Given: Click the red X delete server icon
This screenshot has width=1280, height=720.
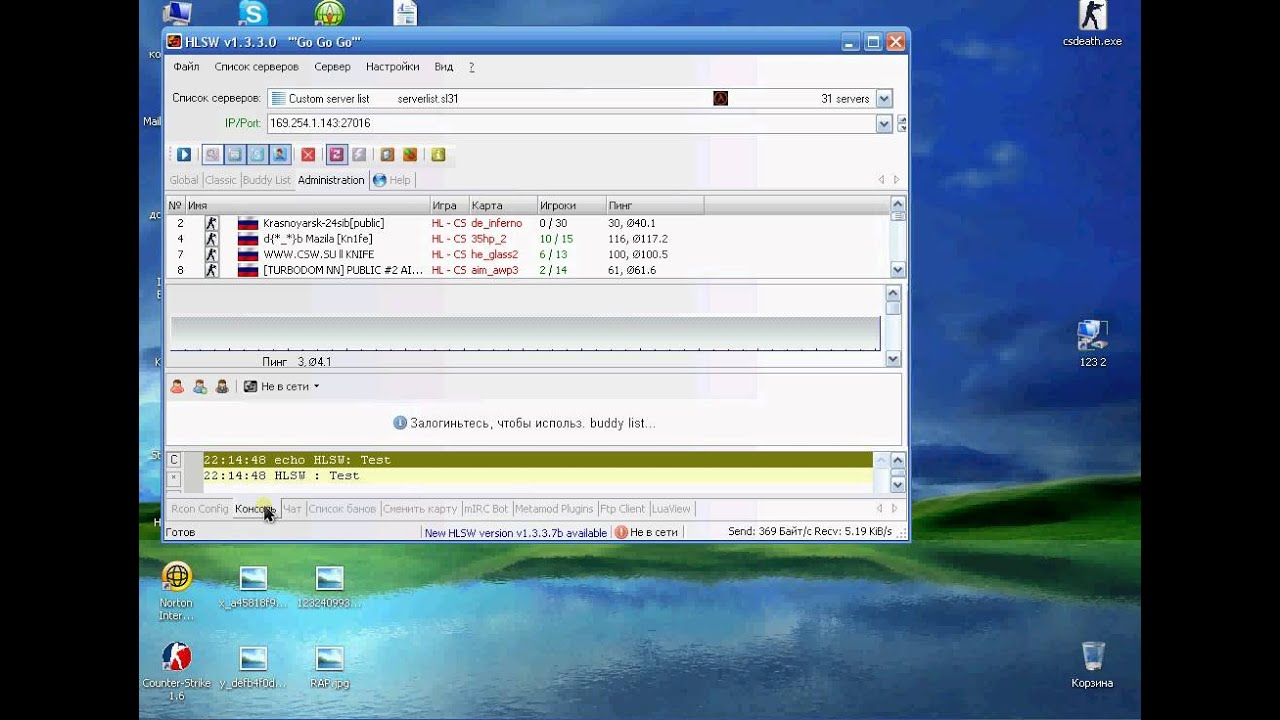Looking at the screenshot, I should pos(308,155).
